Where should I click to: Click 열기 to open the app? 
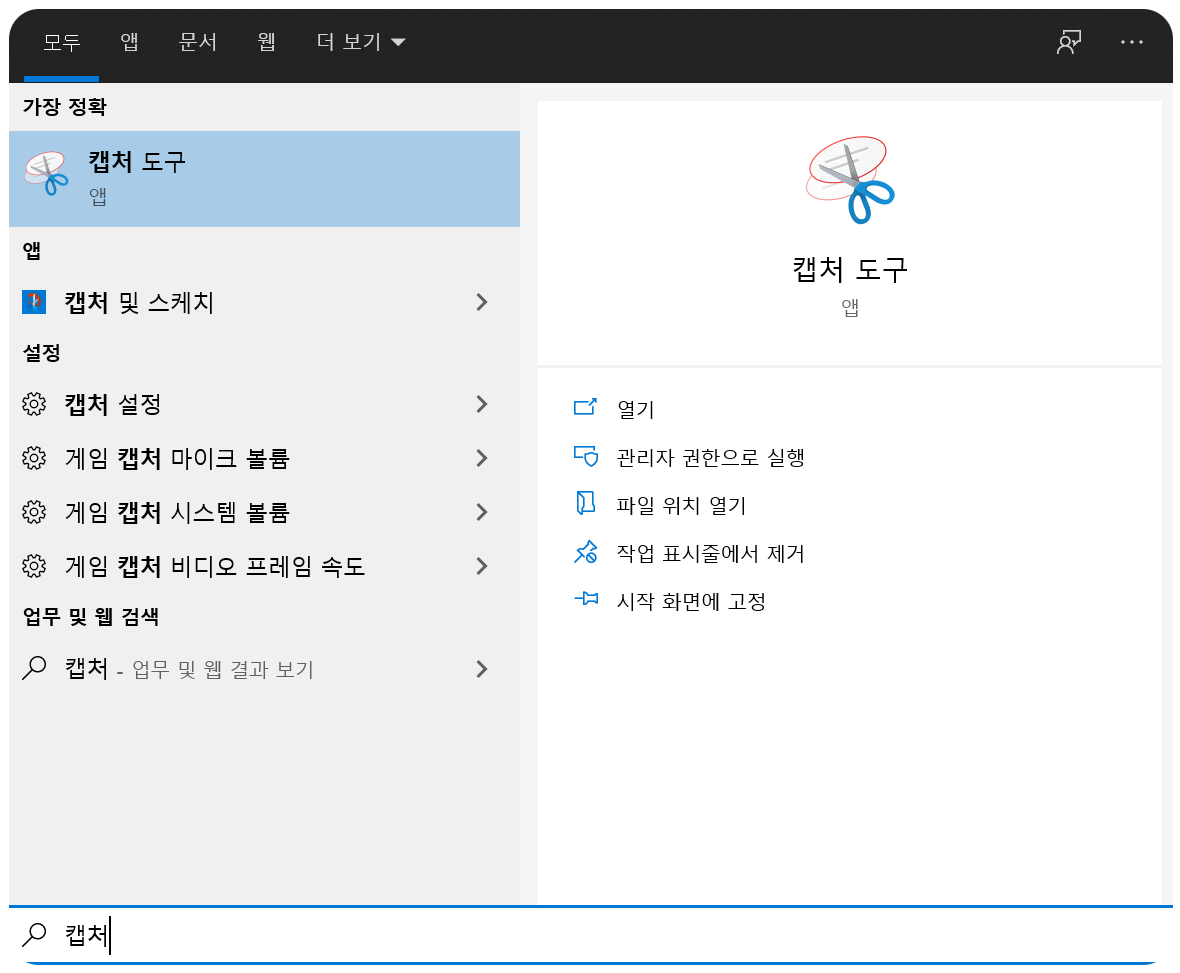(x=636, y=409)
